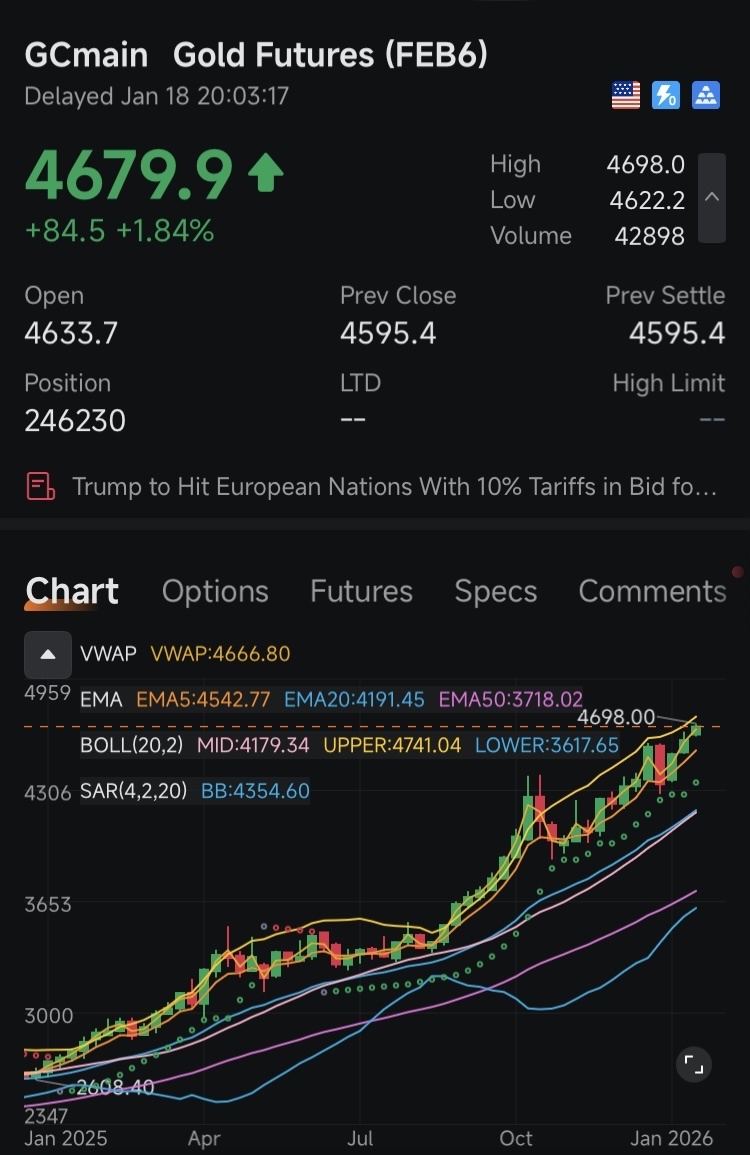Image resolution: width=750 pixels, height=1155 pixels.
Task: Collapse the chart indicator legend arrow
Action: tap(48, 655)
